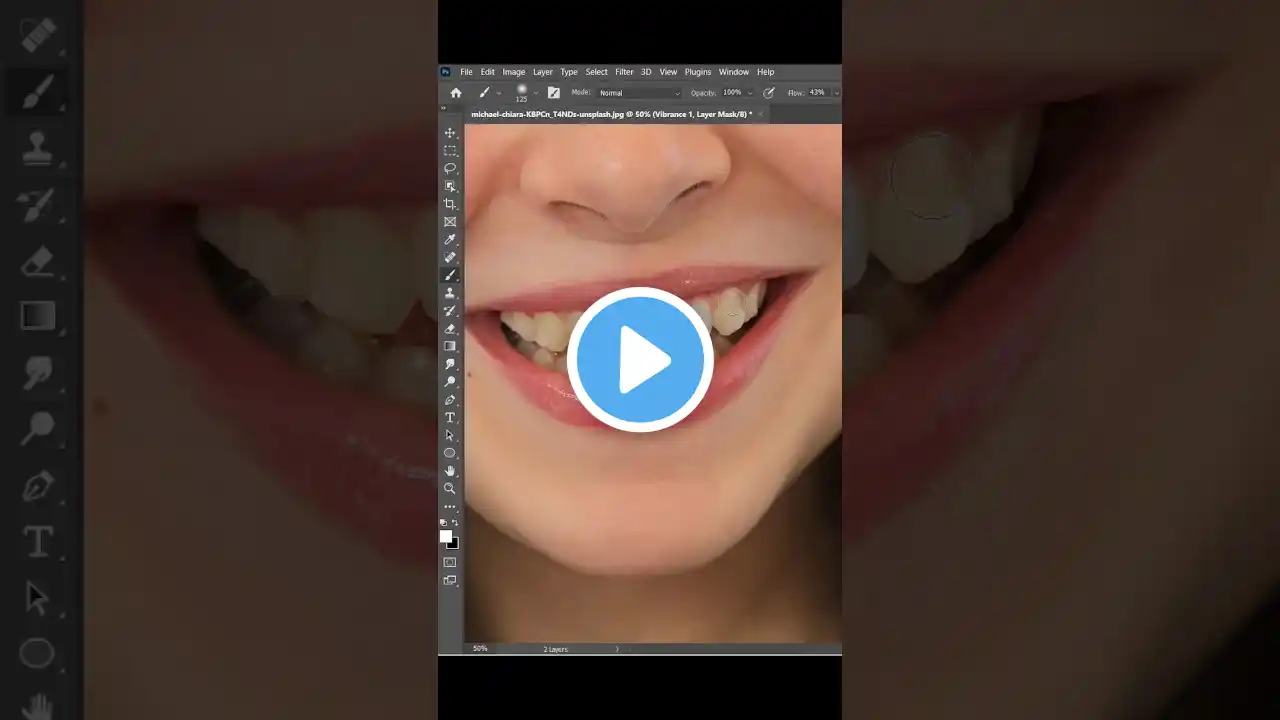
Task: Choose the Crop tool
Action: 450,203
